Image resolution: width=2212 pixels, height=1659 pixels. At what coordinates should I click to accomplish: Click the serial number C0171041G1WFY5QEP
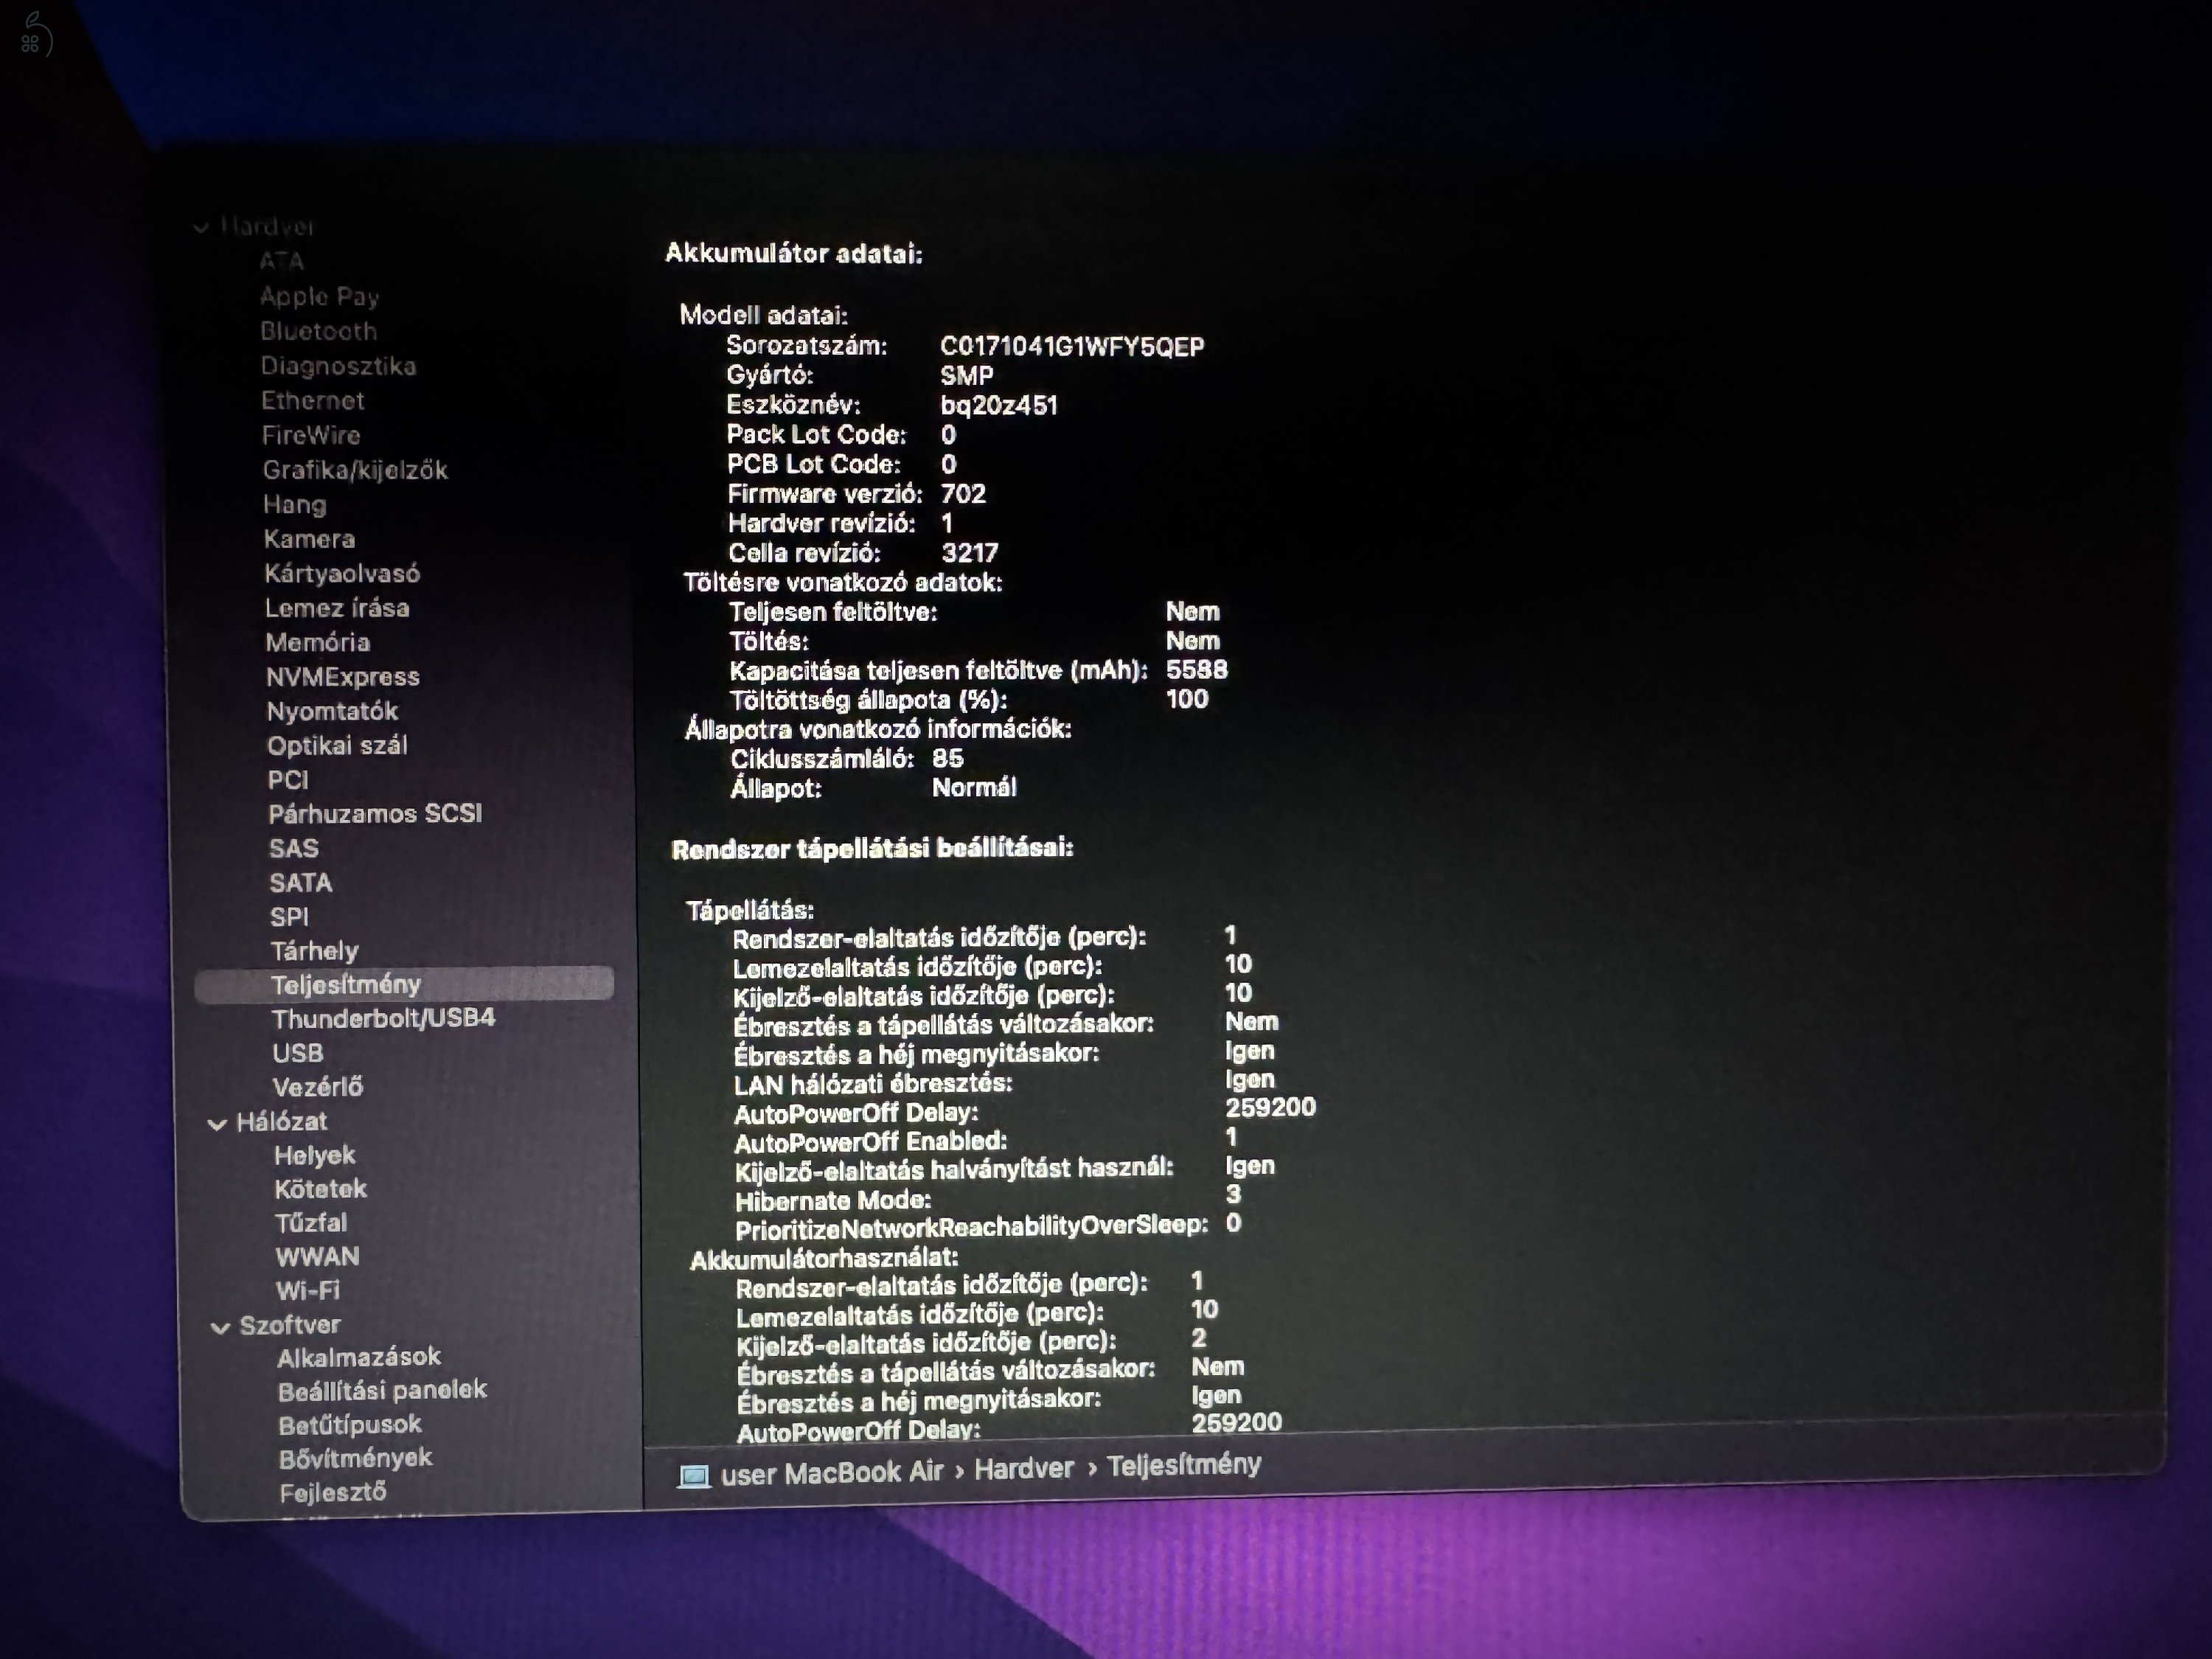[1072, 347]
